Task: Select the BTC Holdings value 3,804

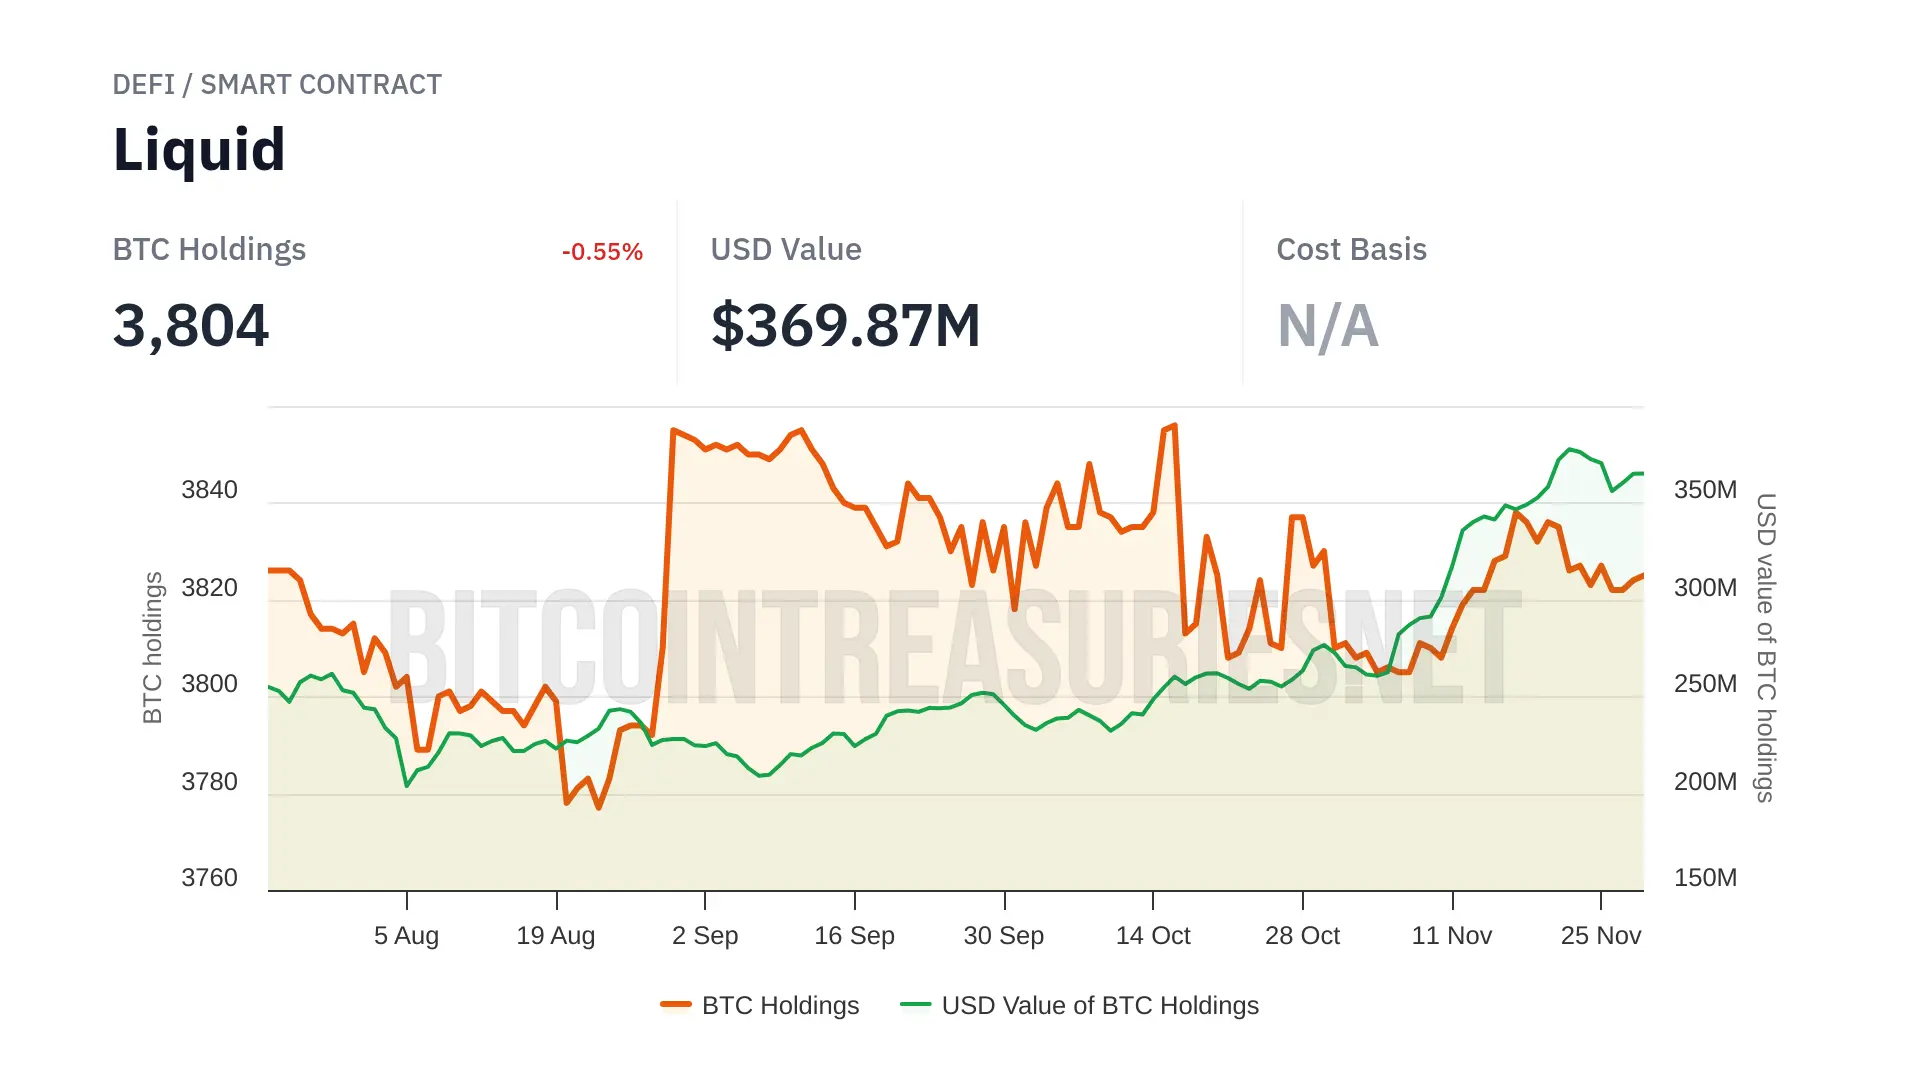Action: (x=191, y=326)
